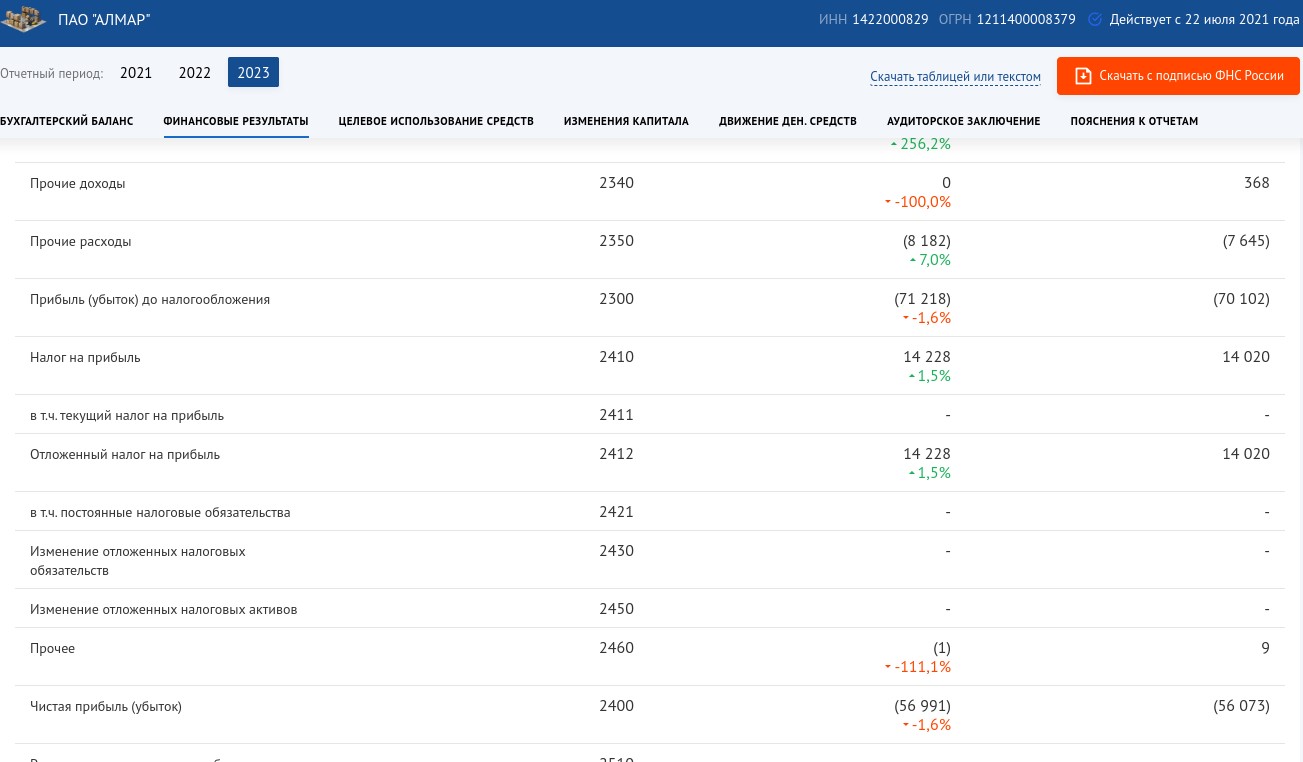The width and height of the screenshot is (1303, 762).
Task: Click the -100,0% change for Прочие доходы
Action: 918,202
